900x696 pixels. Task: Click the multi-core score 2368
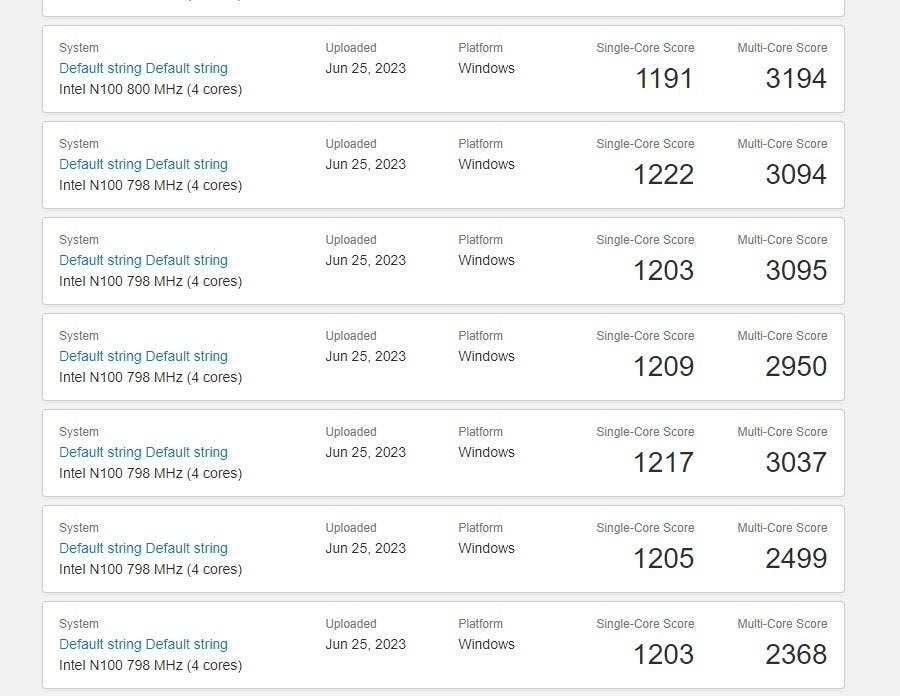(x=796, y=655)
